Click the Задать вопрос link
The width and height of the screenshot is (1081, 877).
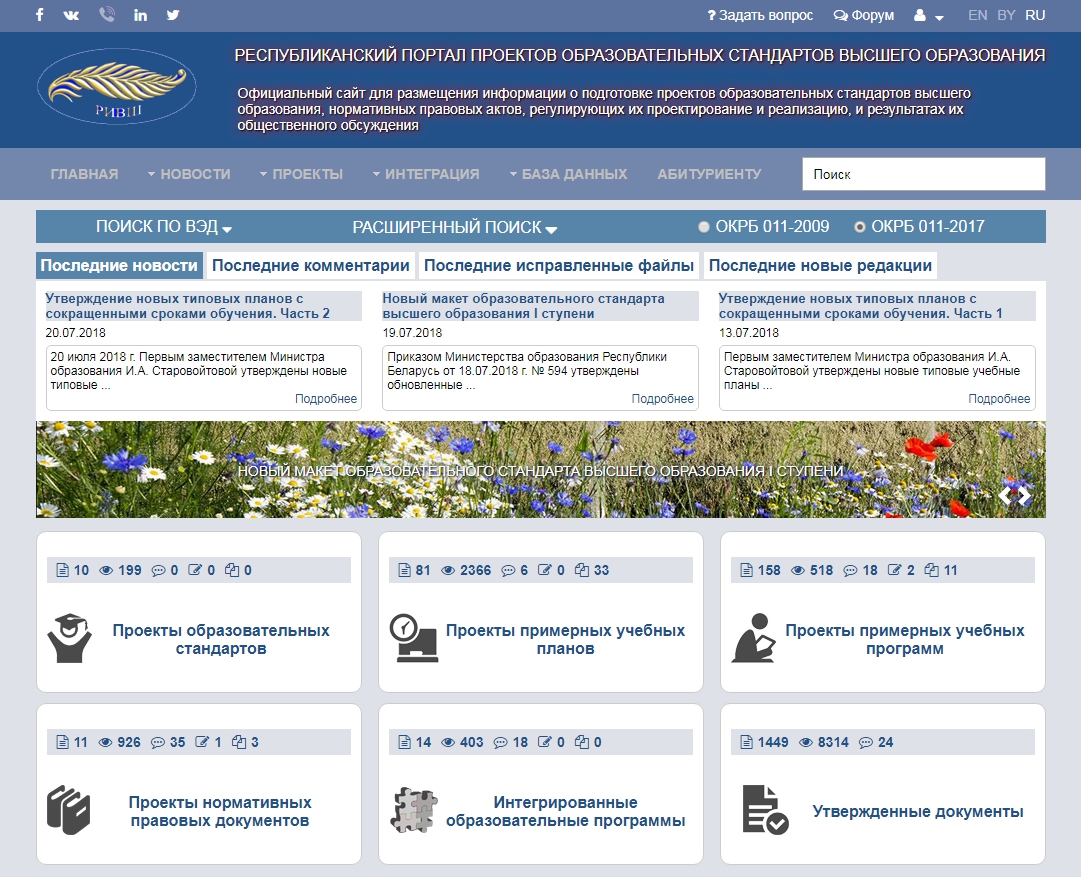[x=760, y=15]
